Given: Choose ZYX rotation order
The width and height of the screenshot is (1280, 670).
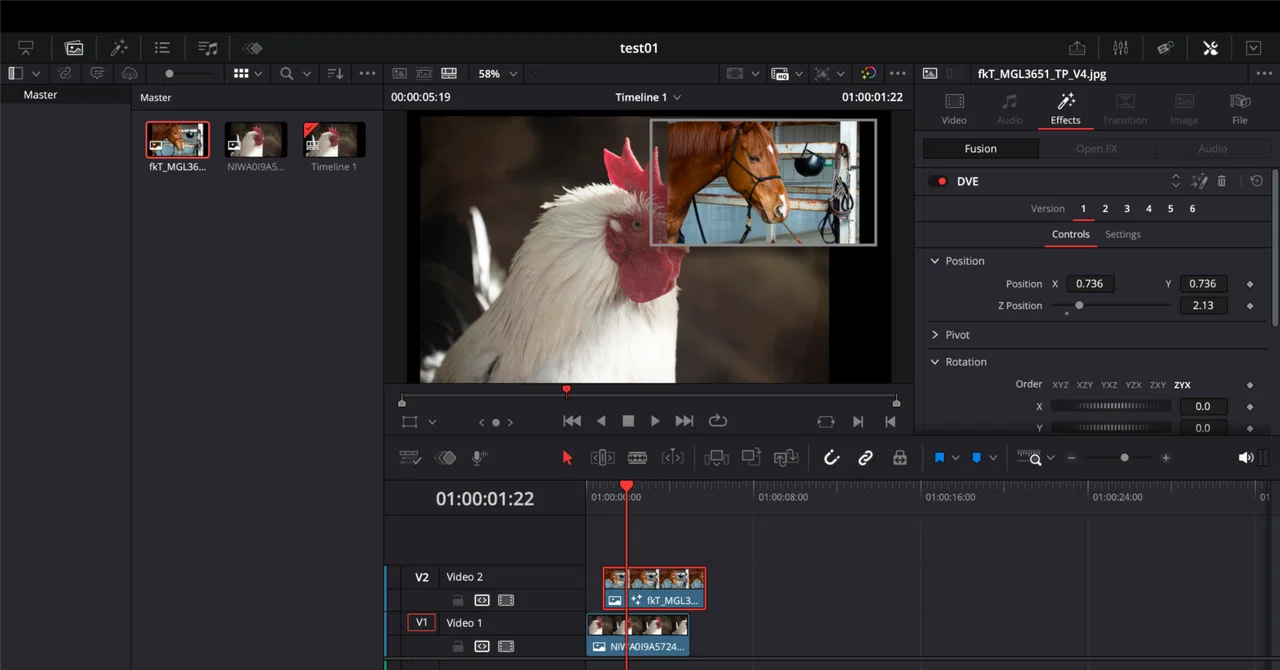Looking at the screenshot, I should [x=1182, y=385].
